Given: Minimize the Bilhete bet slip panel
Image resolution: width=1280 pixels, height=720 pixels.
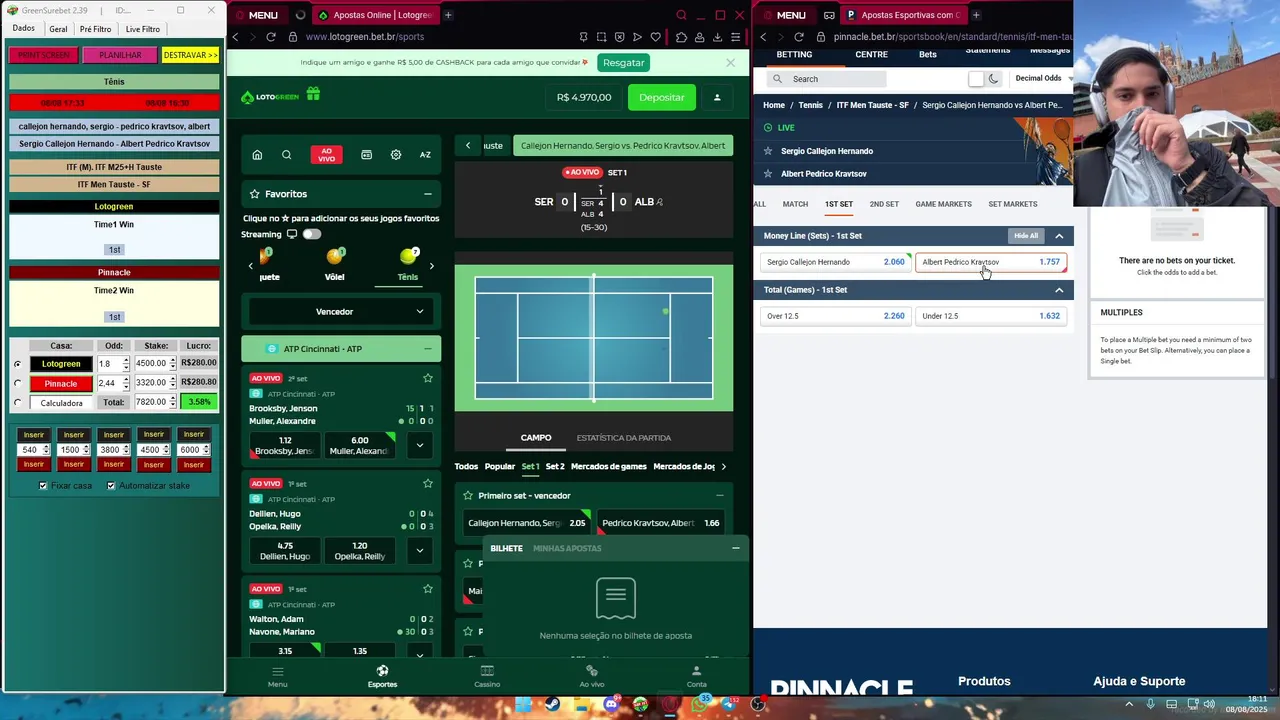Looking at the screenshot, I should click(735, 548).
